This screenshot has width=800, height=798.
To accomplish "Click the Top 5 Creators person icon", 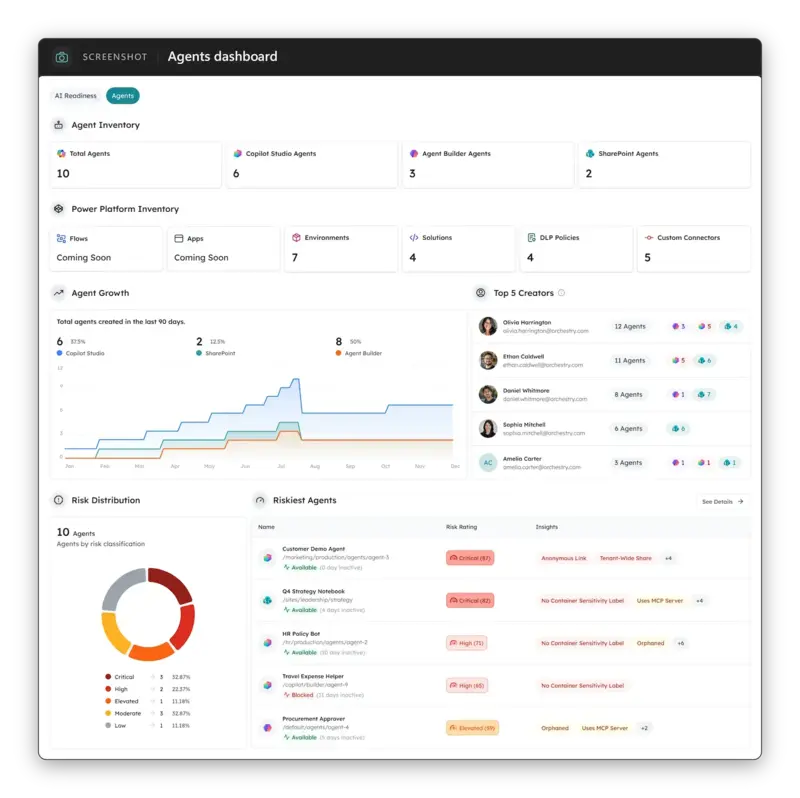I will click(481, 293).
